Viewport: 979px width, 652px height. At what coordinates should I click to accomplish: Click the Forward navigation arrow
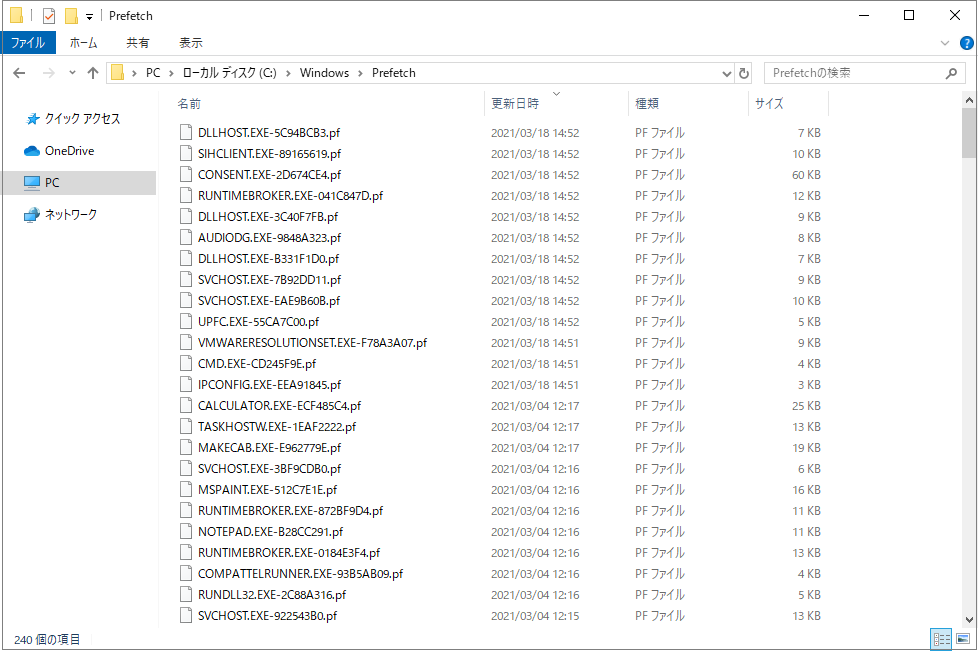[49, 73]
